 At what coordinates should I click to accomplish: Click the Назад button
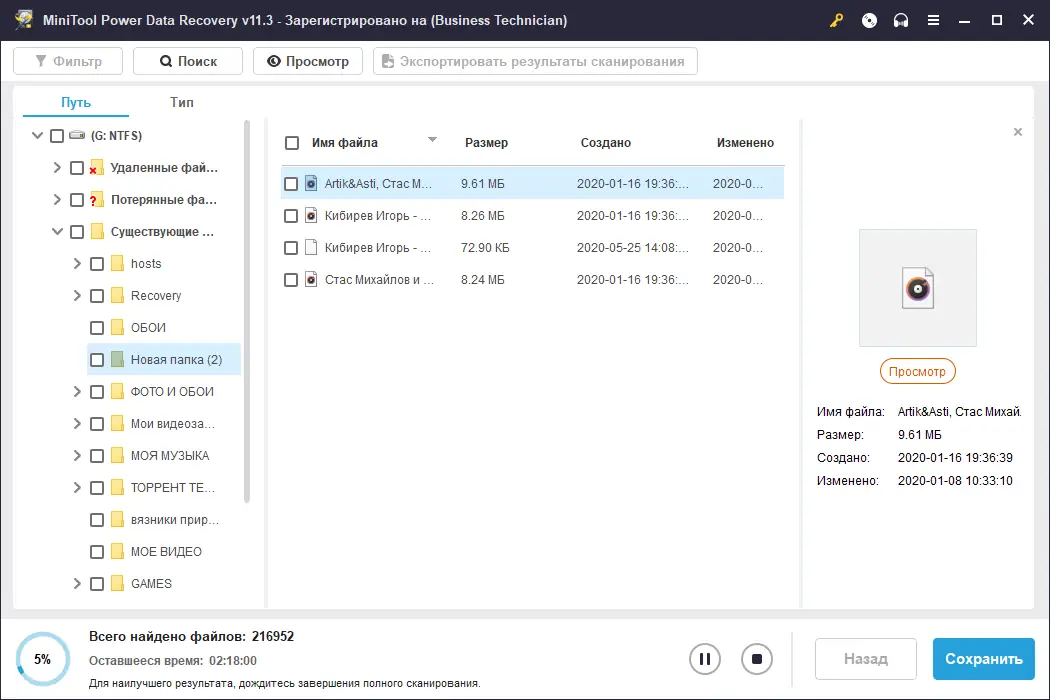(866, 659)
